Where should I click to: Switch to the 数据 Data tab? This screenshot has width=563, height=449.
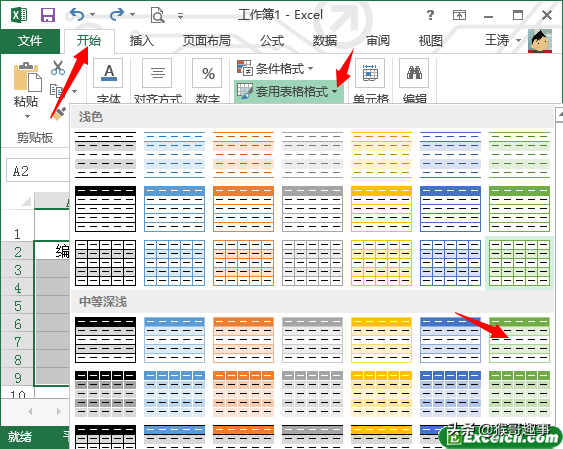[x=325, y=41]
